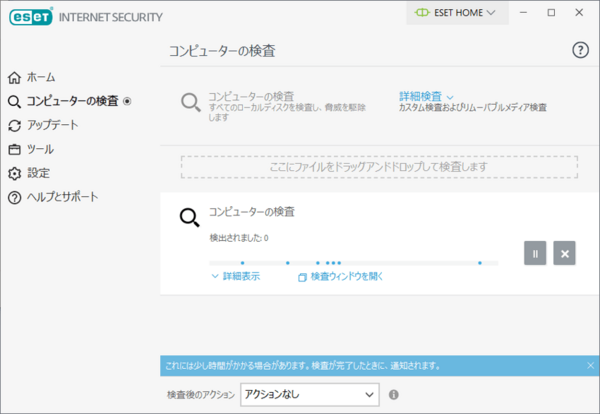Click running scan title コンピューターの検査
600x414 pixels.
point(252,212)
